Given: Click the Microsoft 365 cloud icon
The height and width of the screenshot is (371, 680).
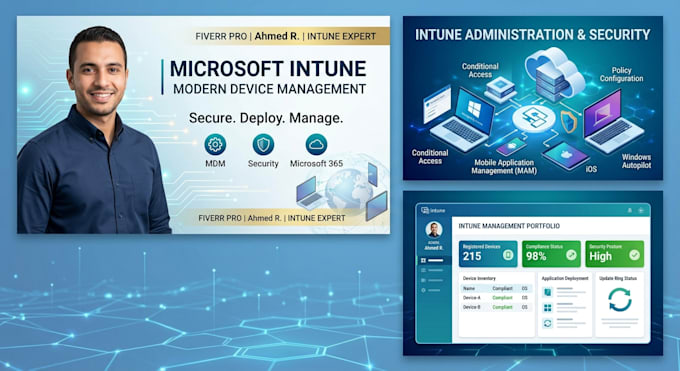Looking at the screenshot, I should coord(316,144).
